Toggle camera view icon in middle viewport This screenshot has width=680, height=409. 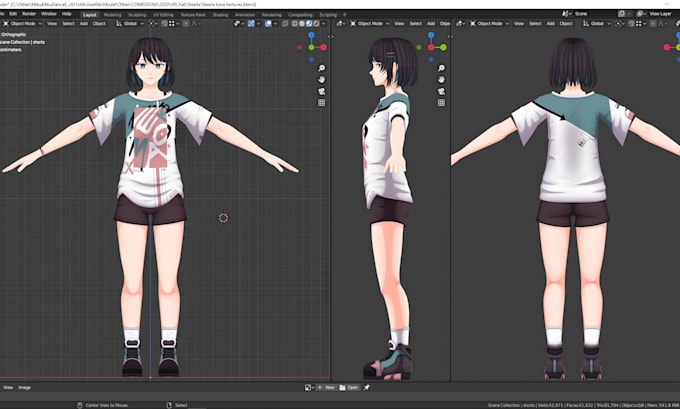tap(441, 91)
